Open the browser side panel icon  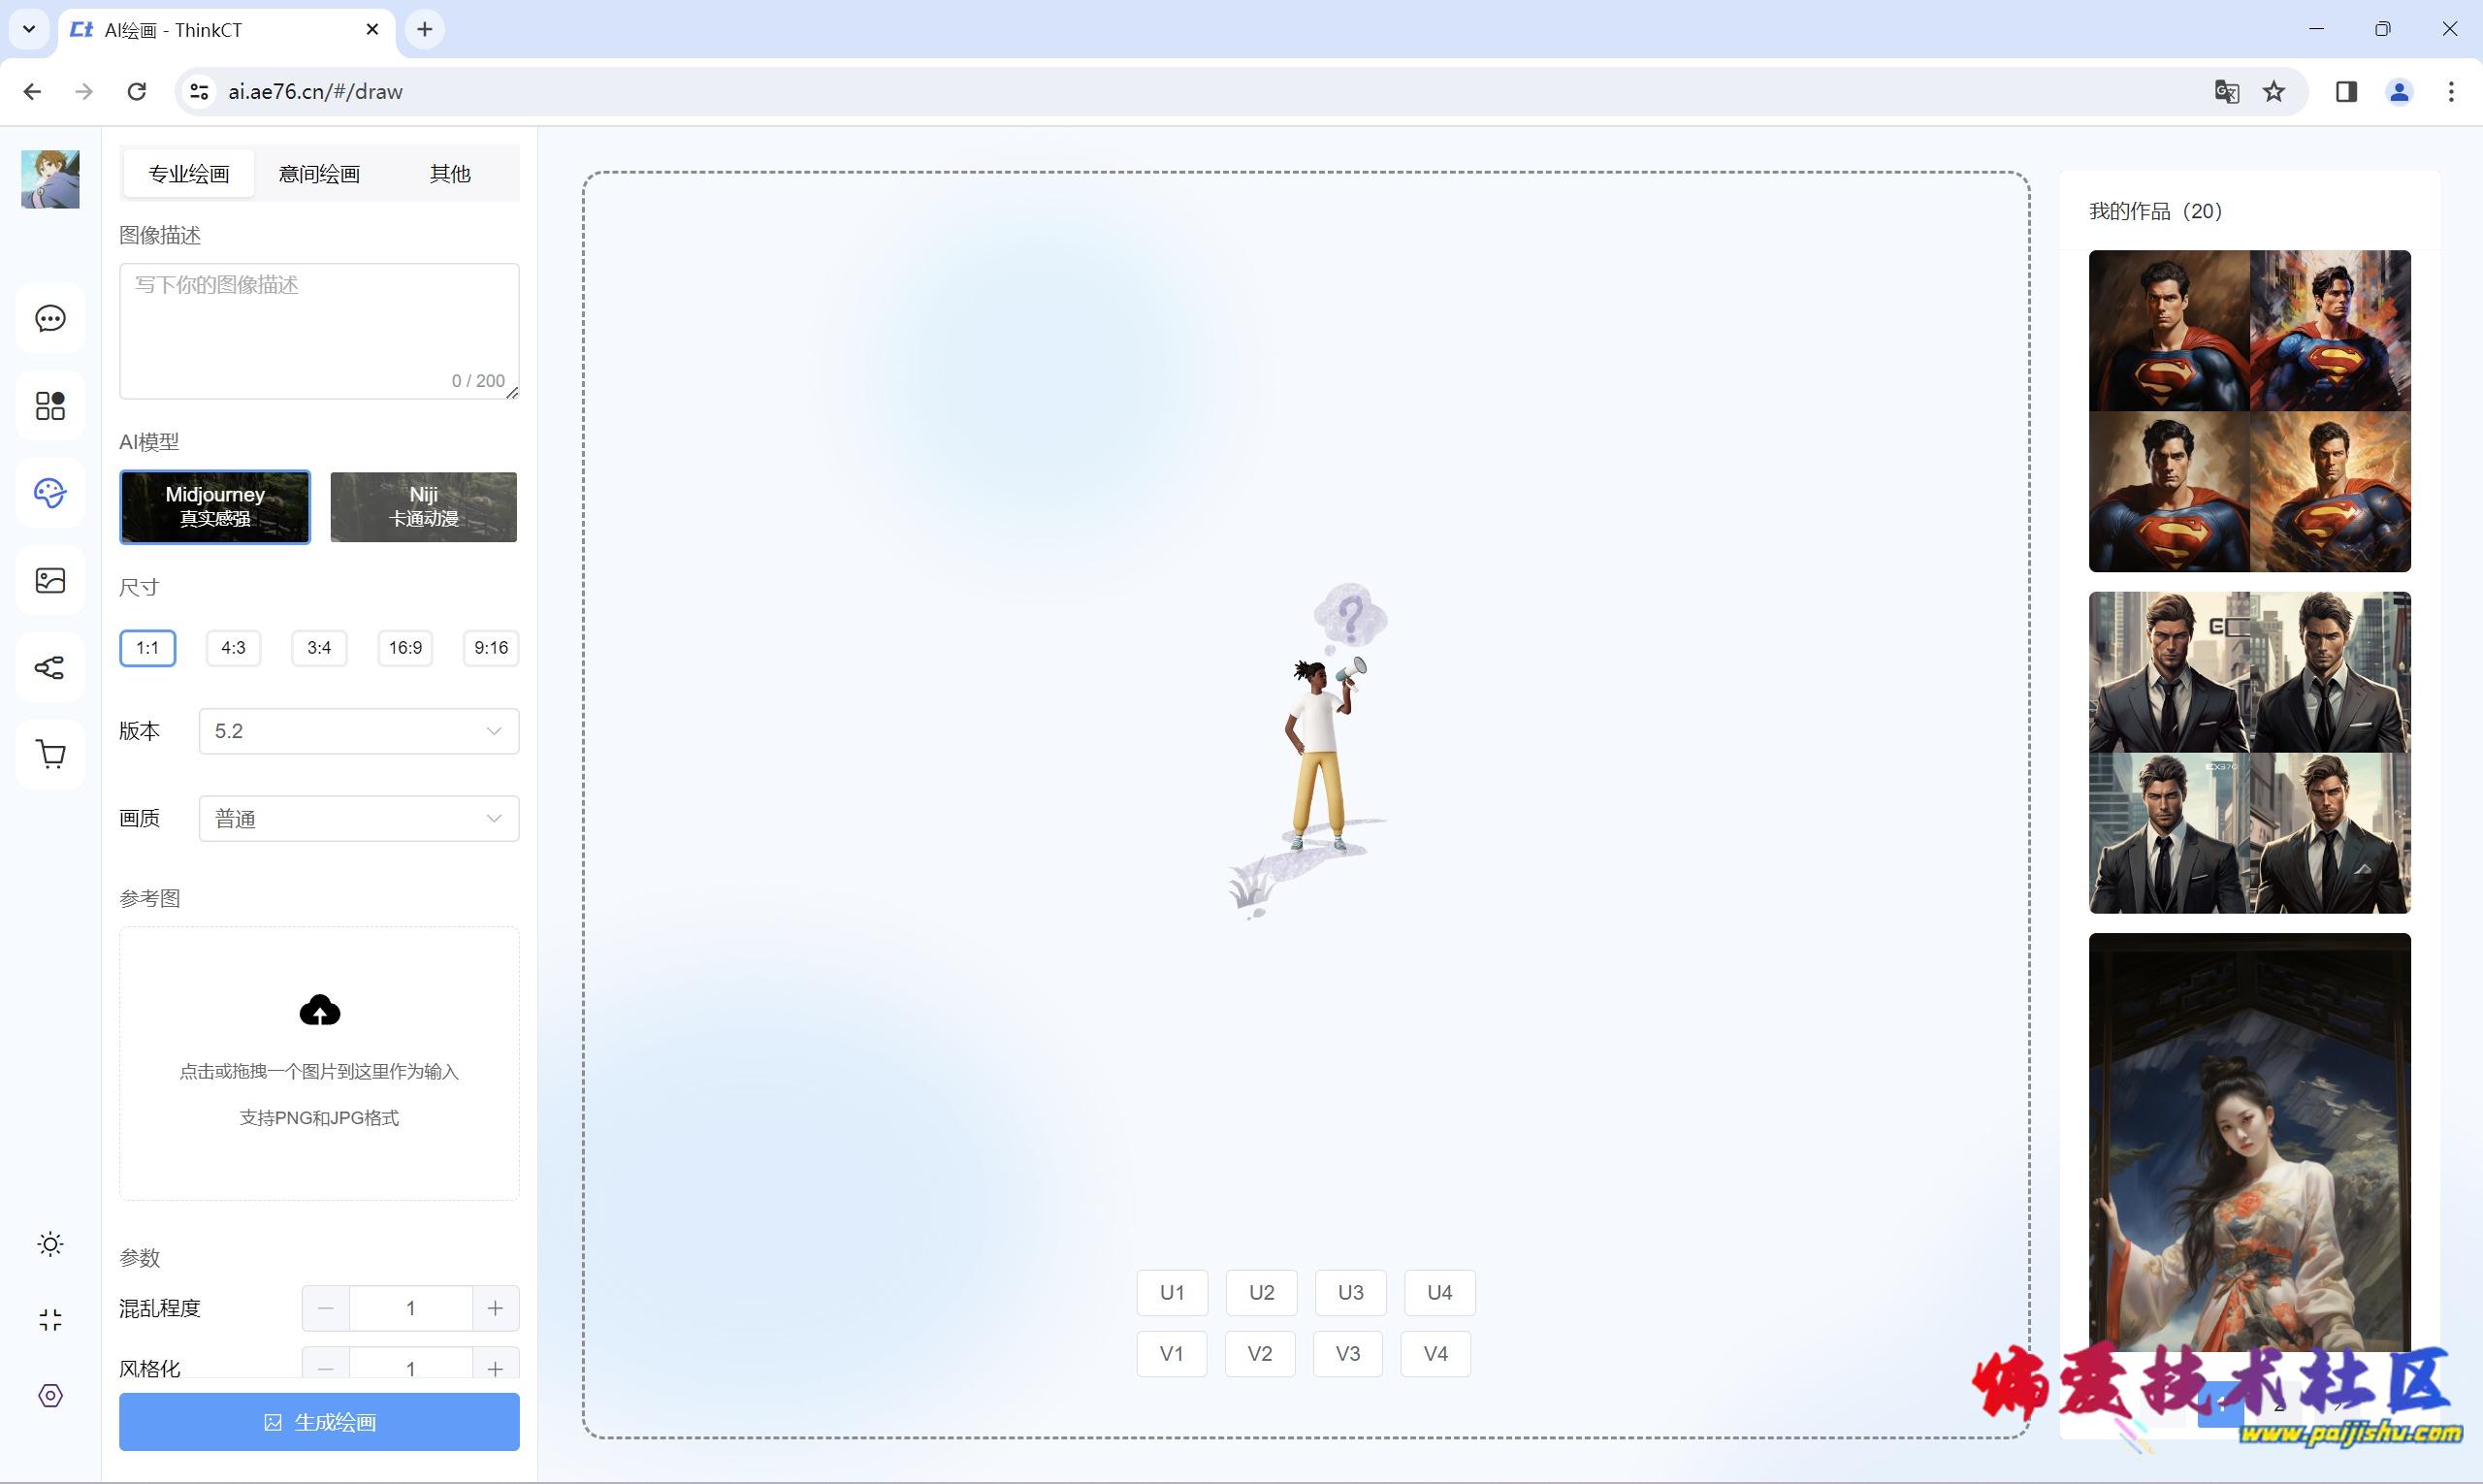[x=2346, y=92]
